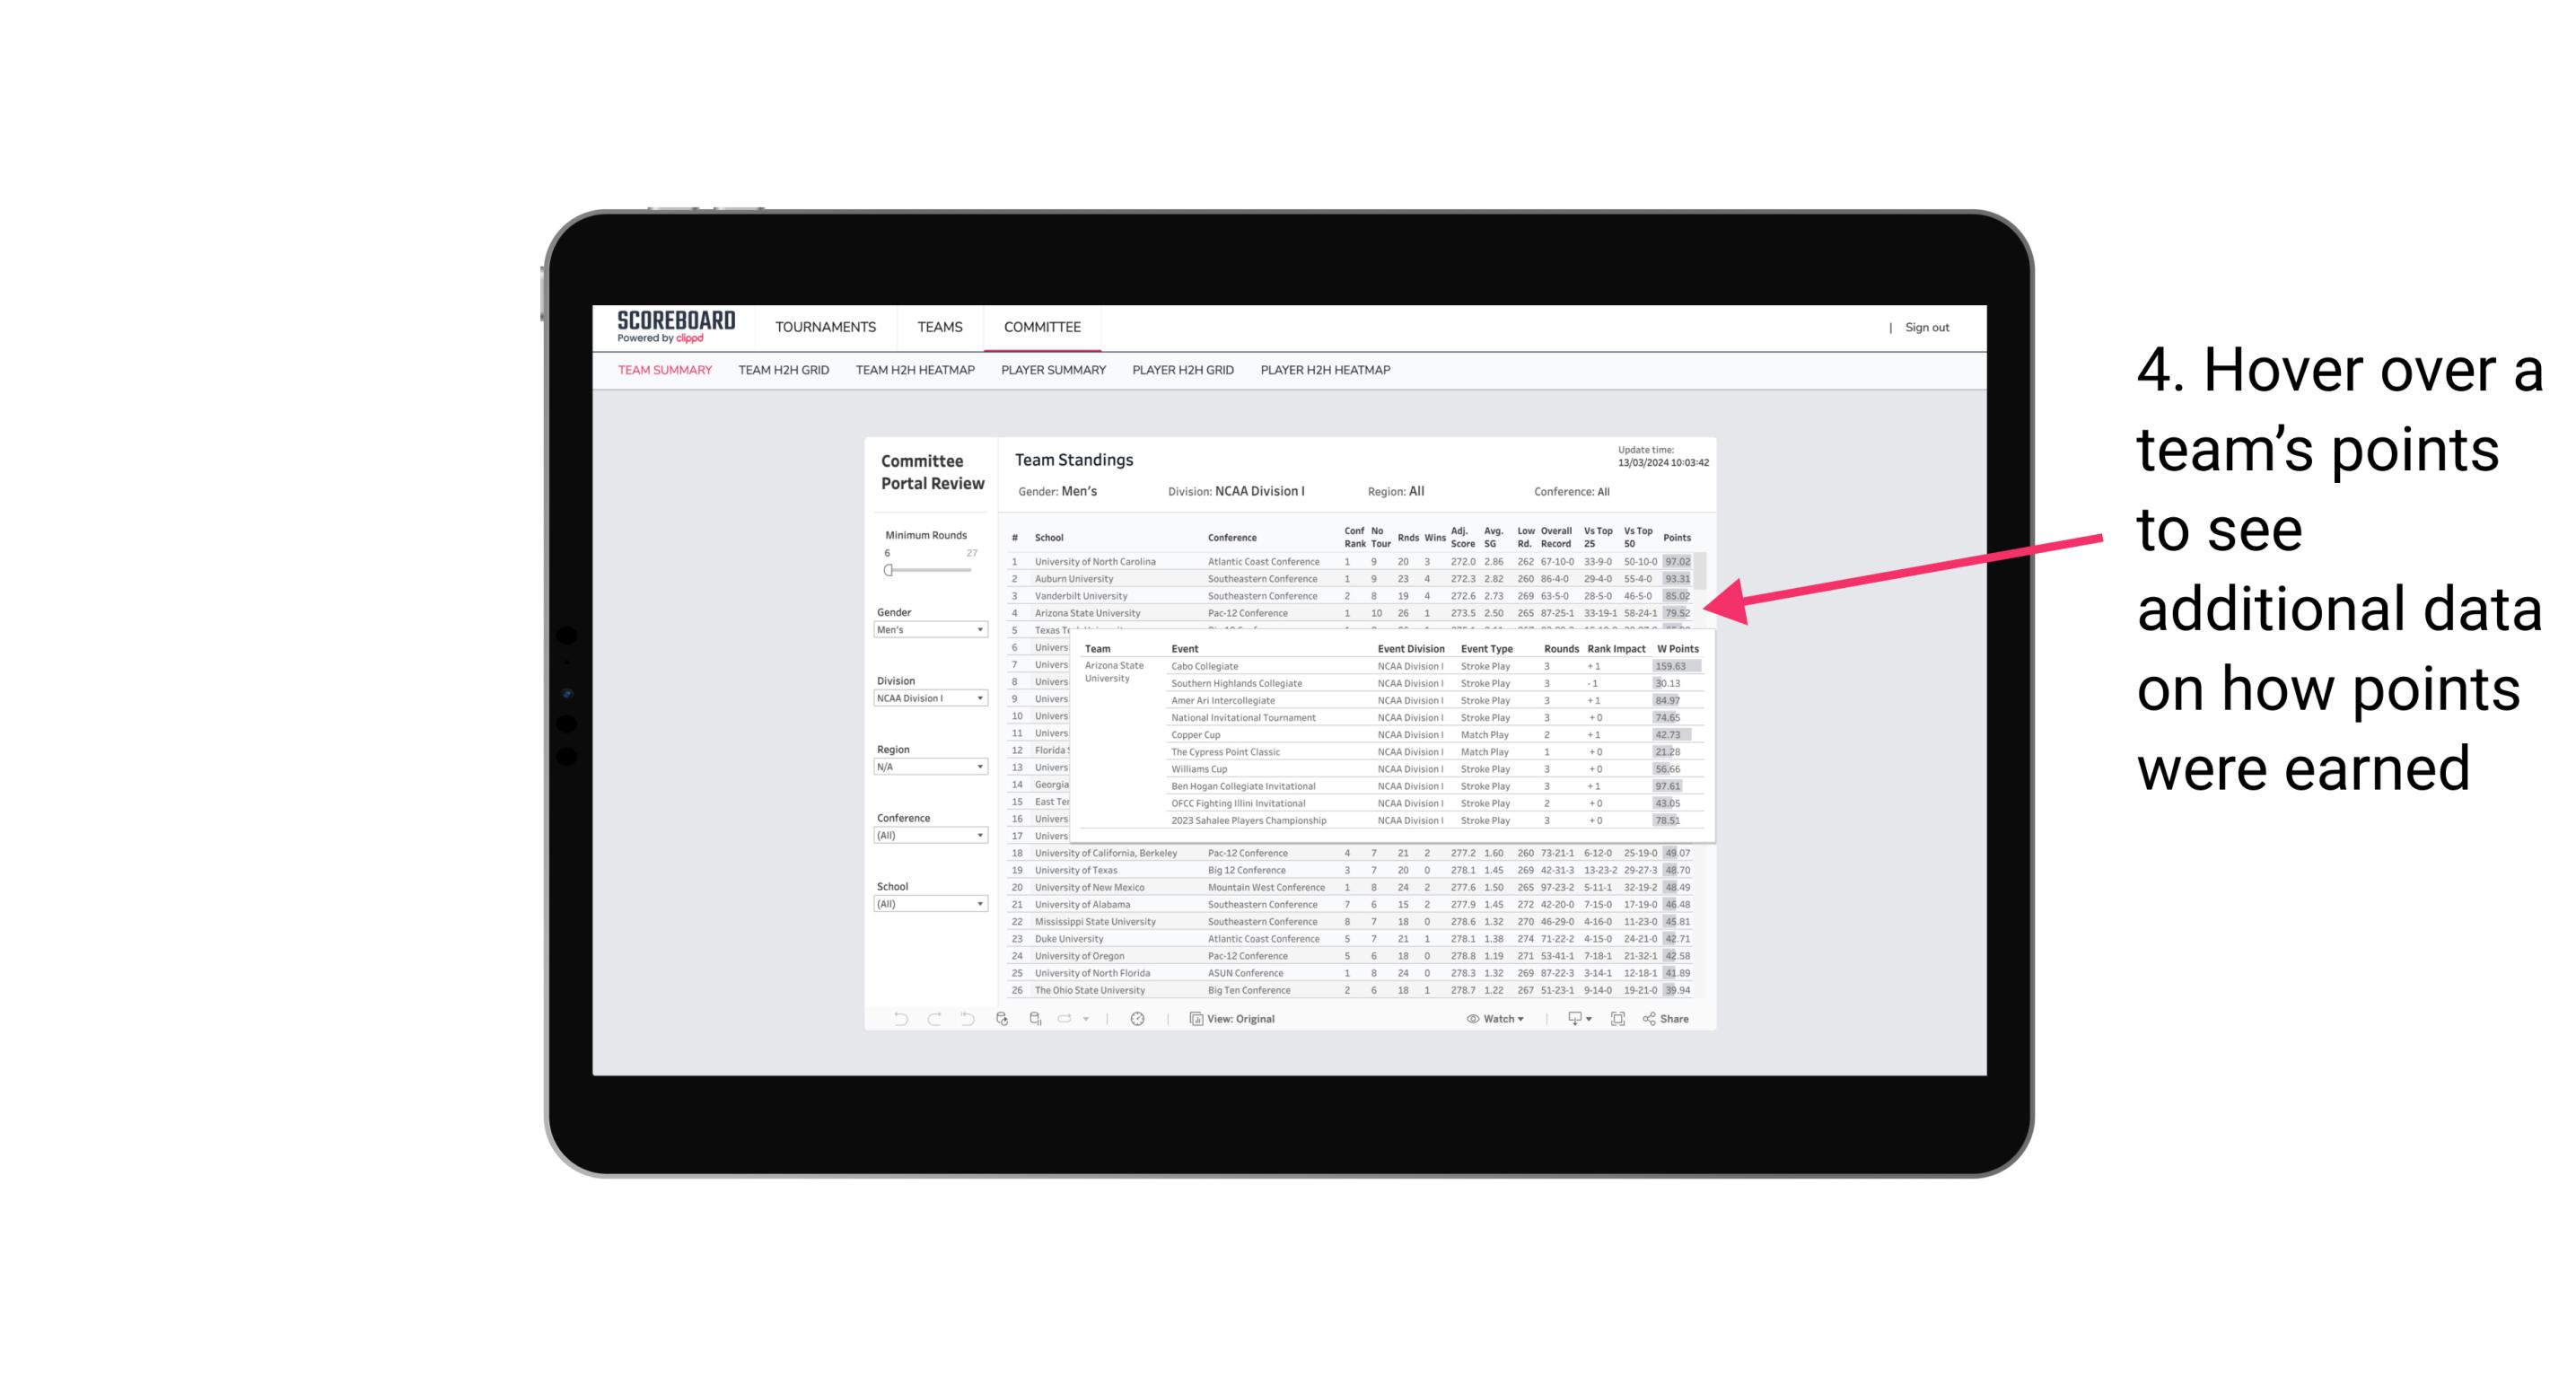This screenshot has height=1386, width=2576.
Task: Click the clock/timer update icon
Action: tap(1143, 1019)
